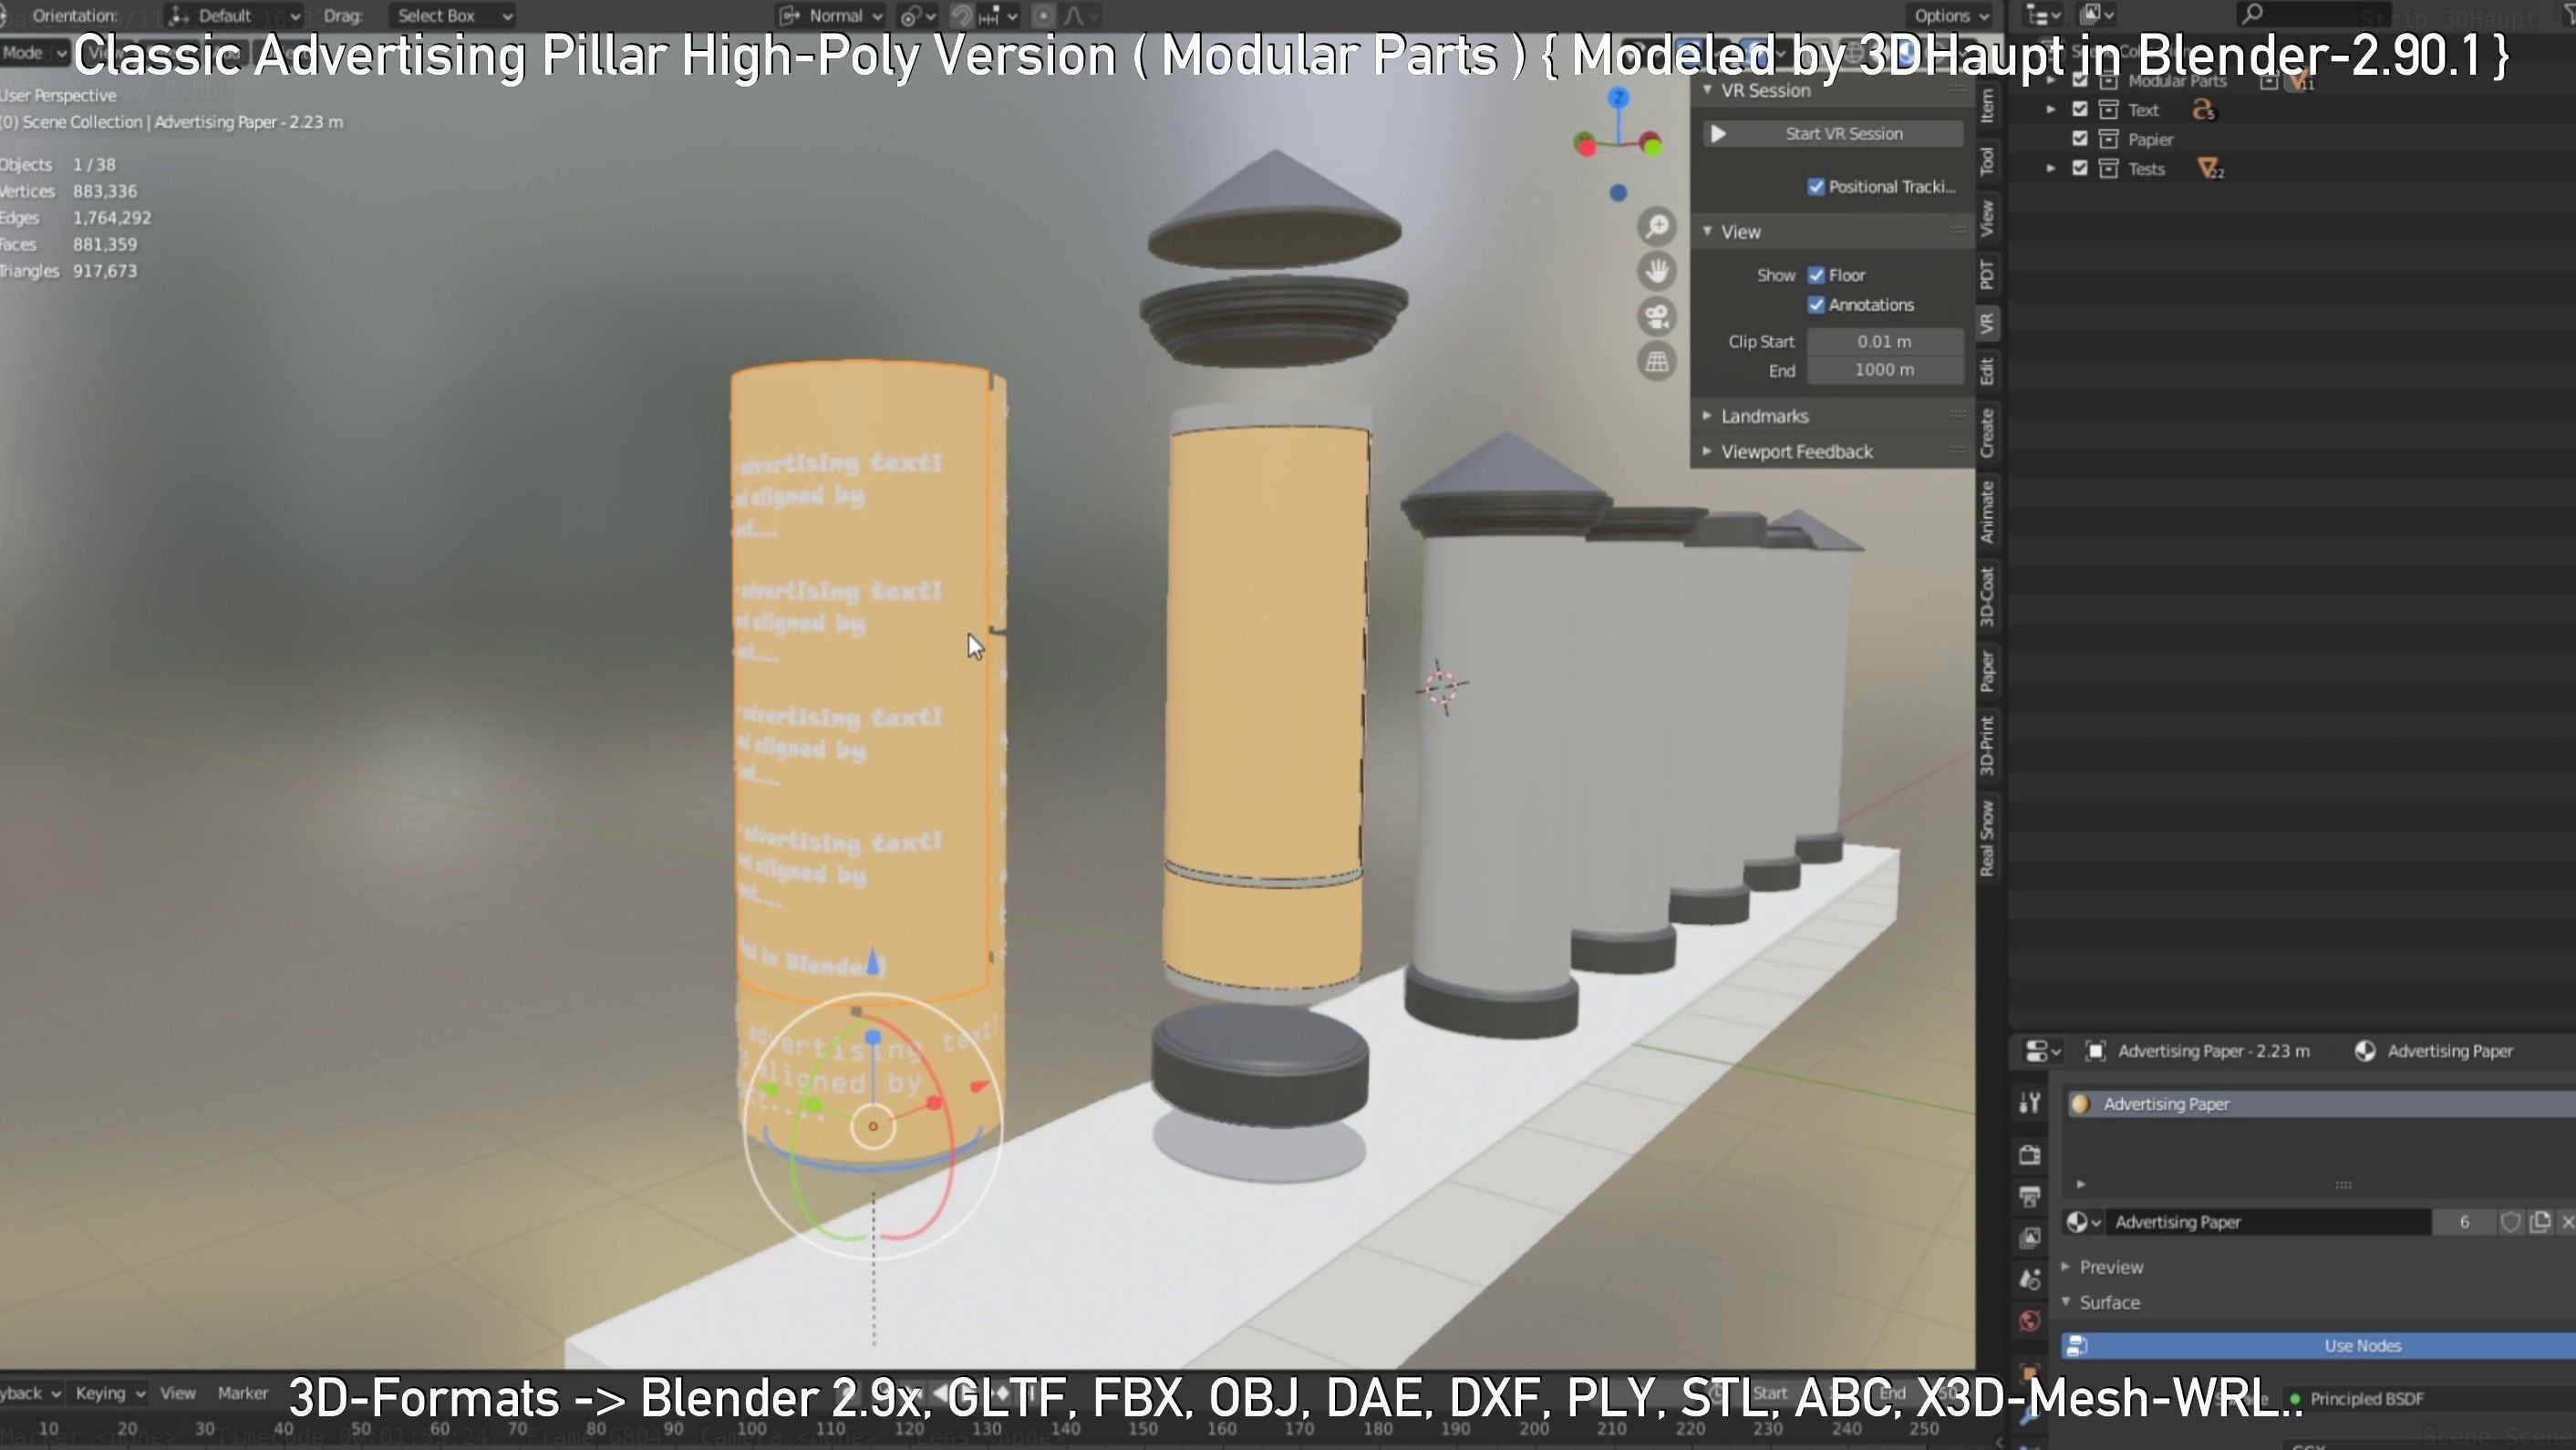
Task: Switch to the Animate sidebar tab
Action: pos(1988,512)
